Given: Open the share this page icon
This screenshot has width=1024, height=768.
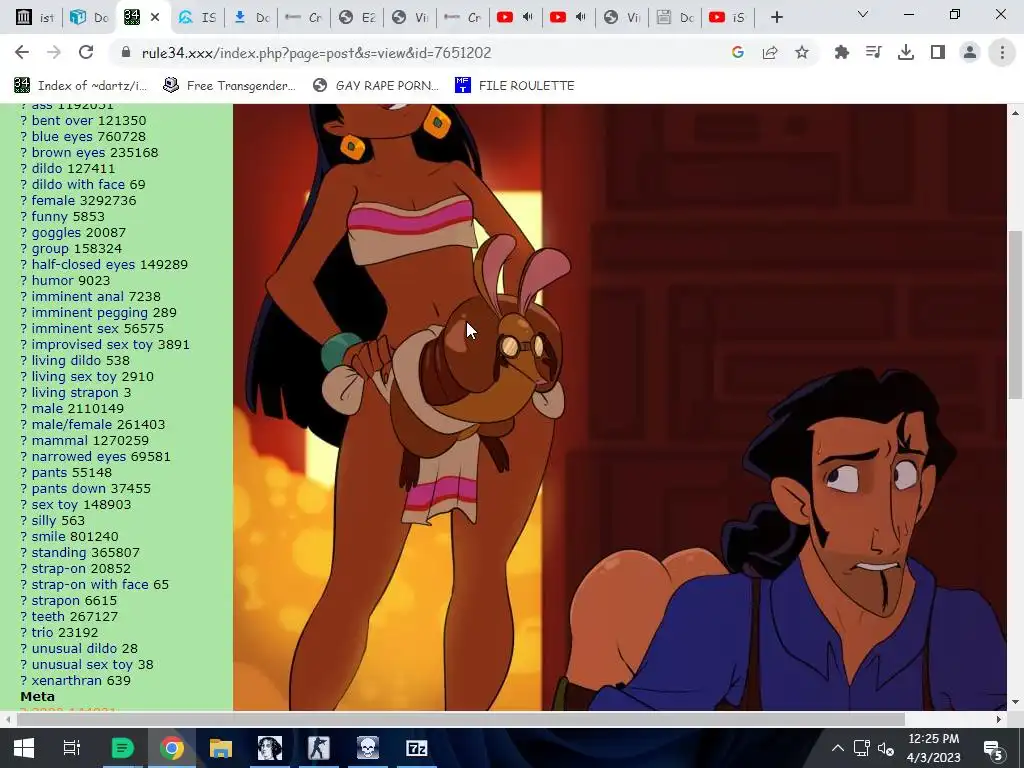Looking at the screenshot, I should point(770,52).
